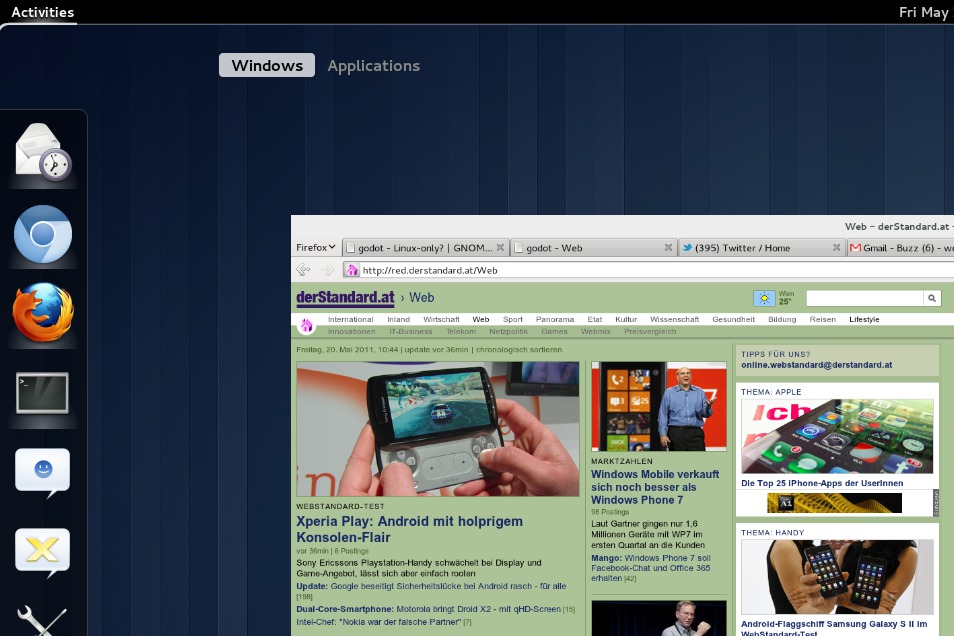
Task: Click the chronologisch sortieren link
Action: tap(519, 350)
